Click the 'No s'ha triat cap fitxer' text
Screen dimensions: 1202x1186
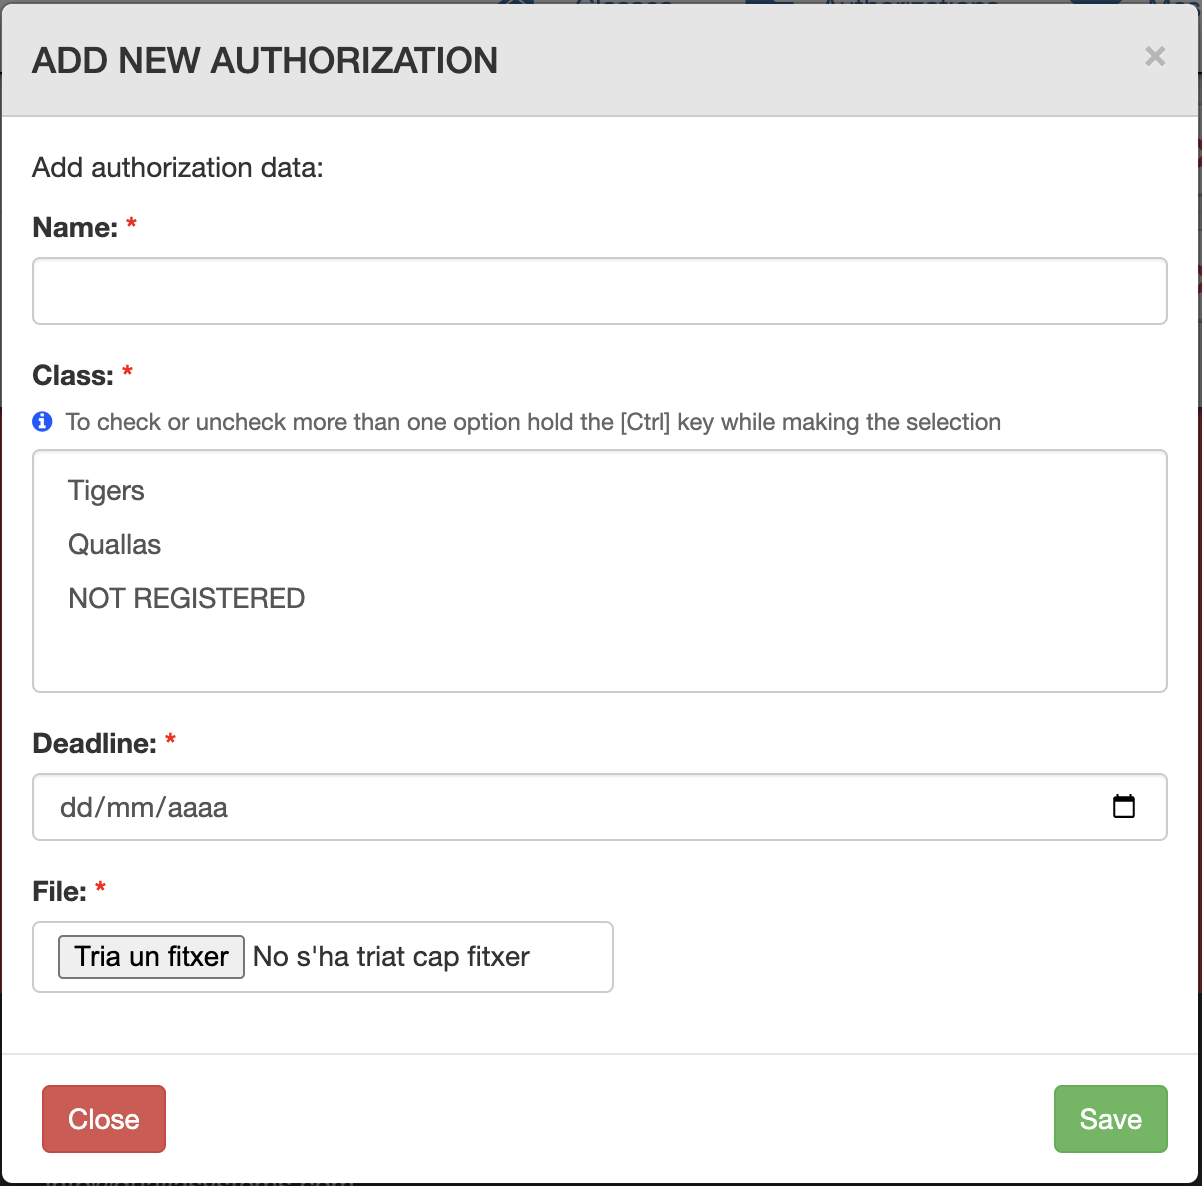pos(391,957)
